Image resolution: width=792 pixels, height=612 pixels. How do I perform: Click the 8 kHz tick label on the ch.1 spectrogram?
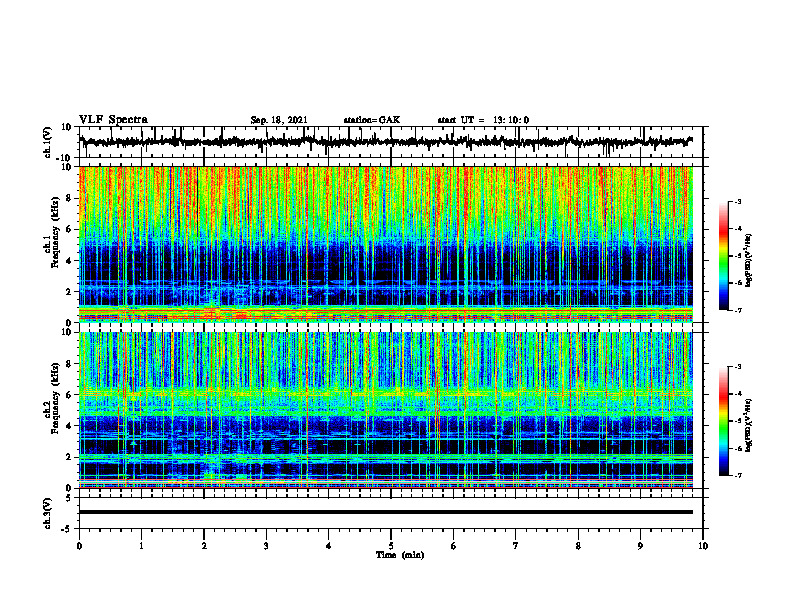70,198
